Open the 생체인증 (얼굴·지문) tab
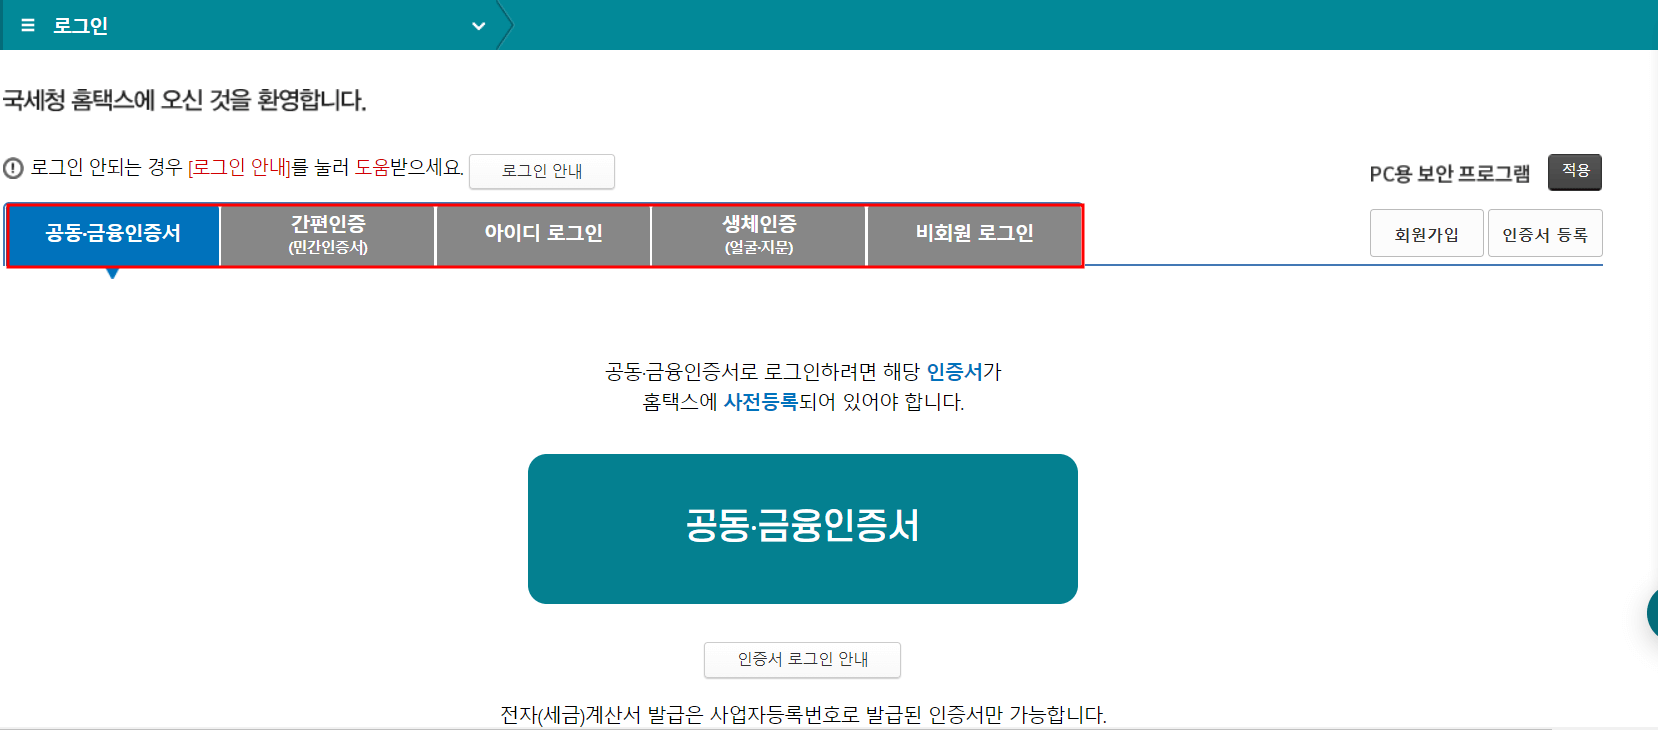1658x730 pixels. [x=759, y=234]
